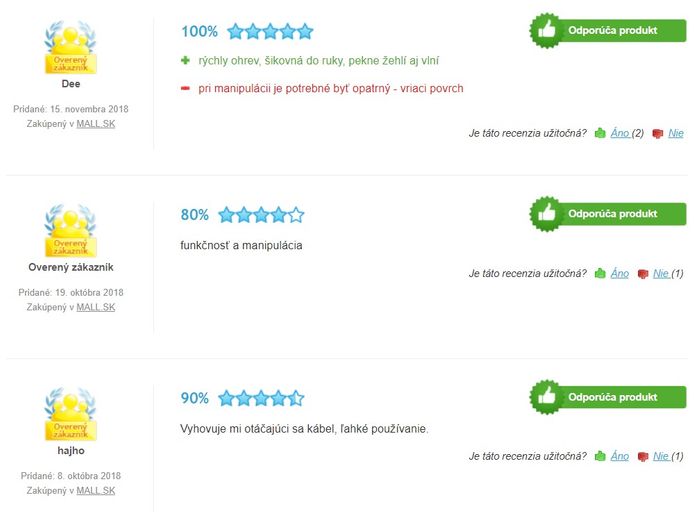The height and width of the screenshot is (512, 700).
Task: Click thumbs-down icon in the 80% review
Action: (x=642, y=274)
